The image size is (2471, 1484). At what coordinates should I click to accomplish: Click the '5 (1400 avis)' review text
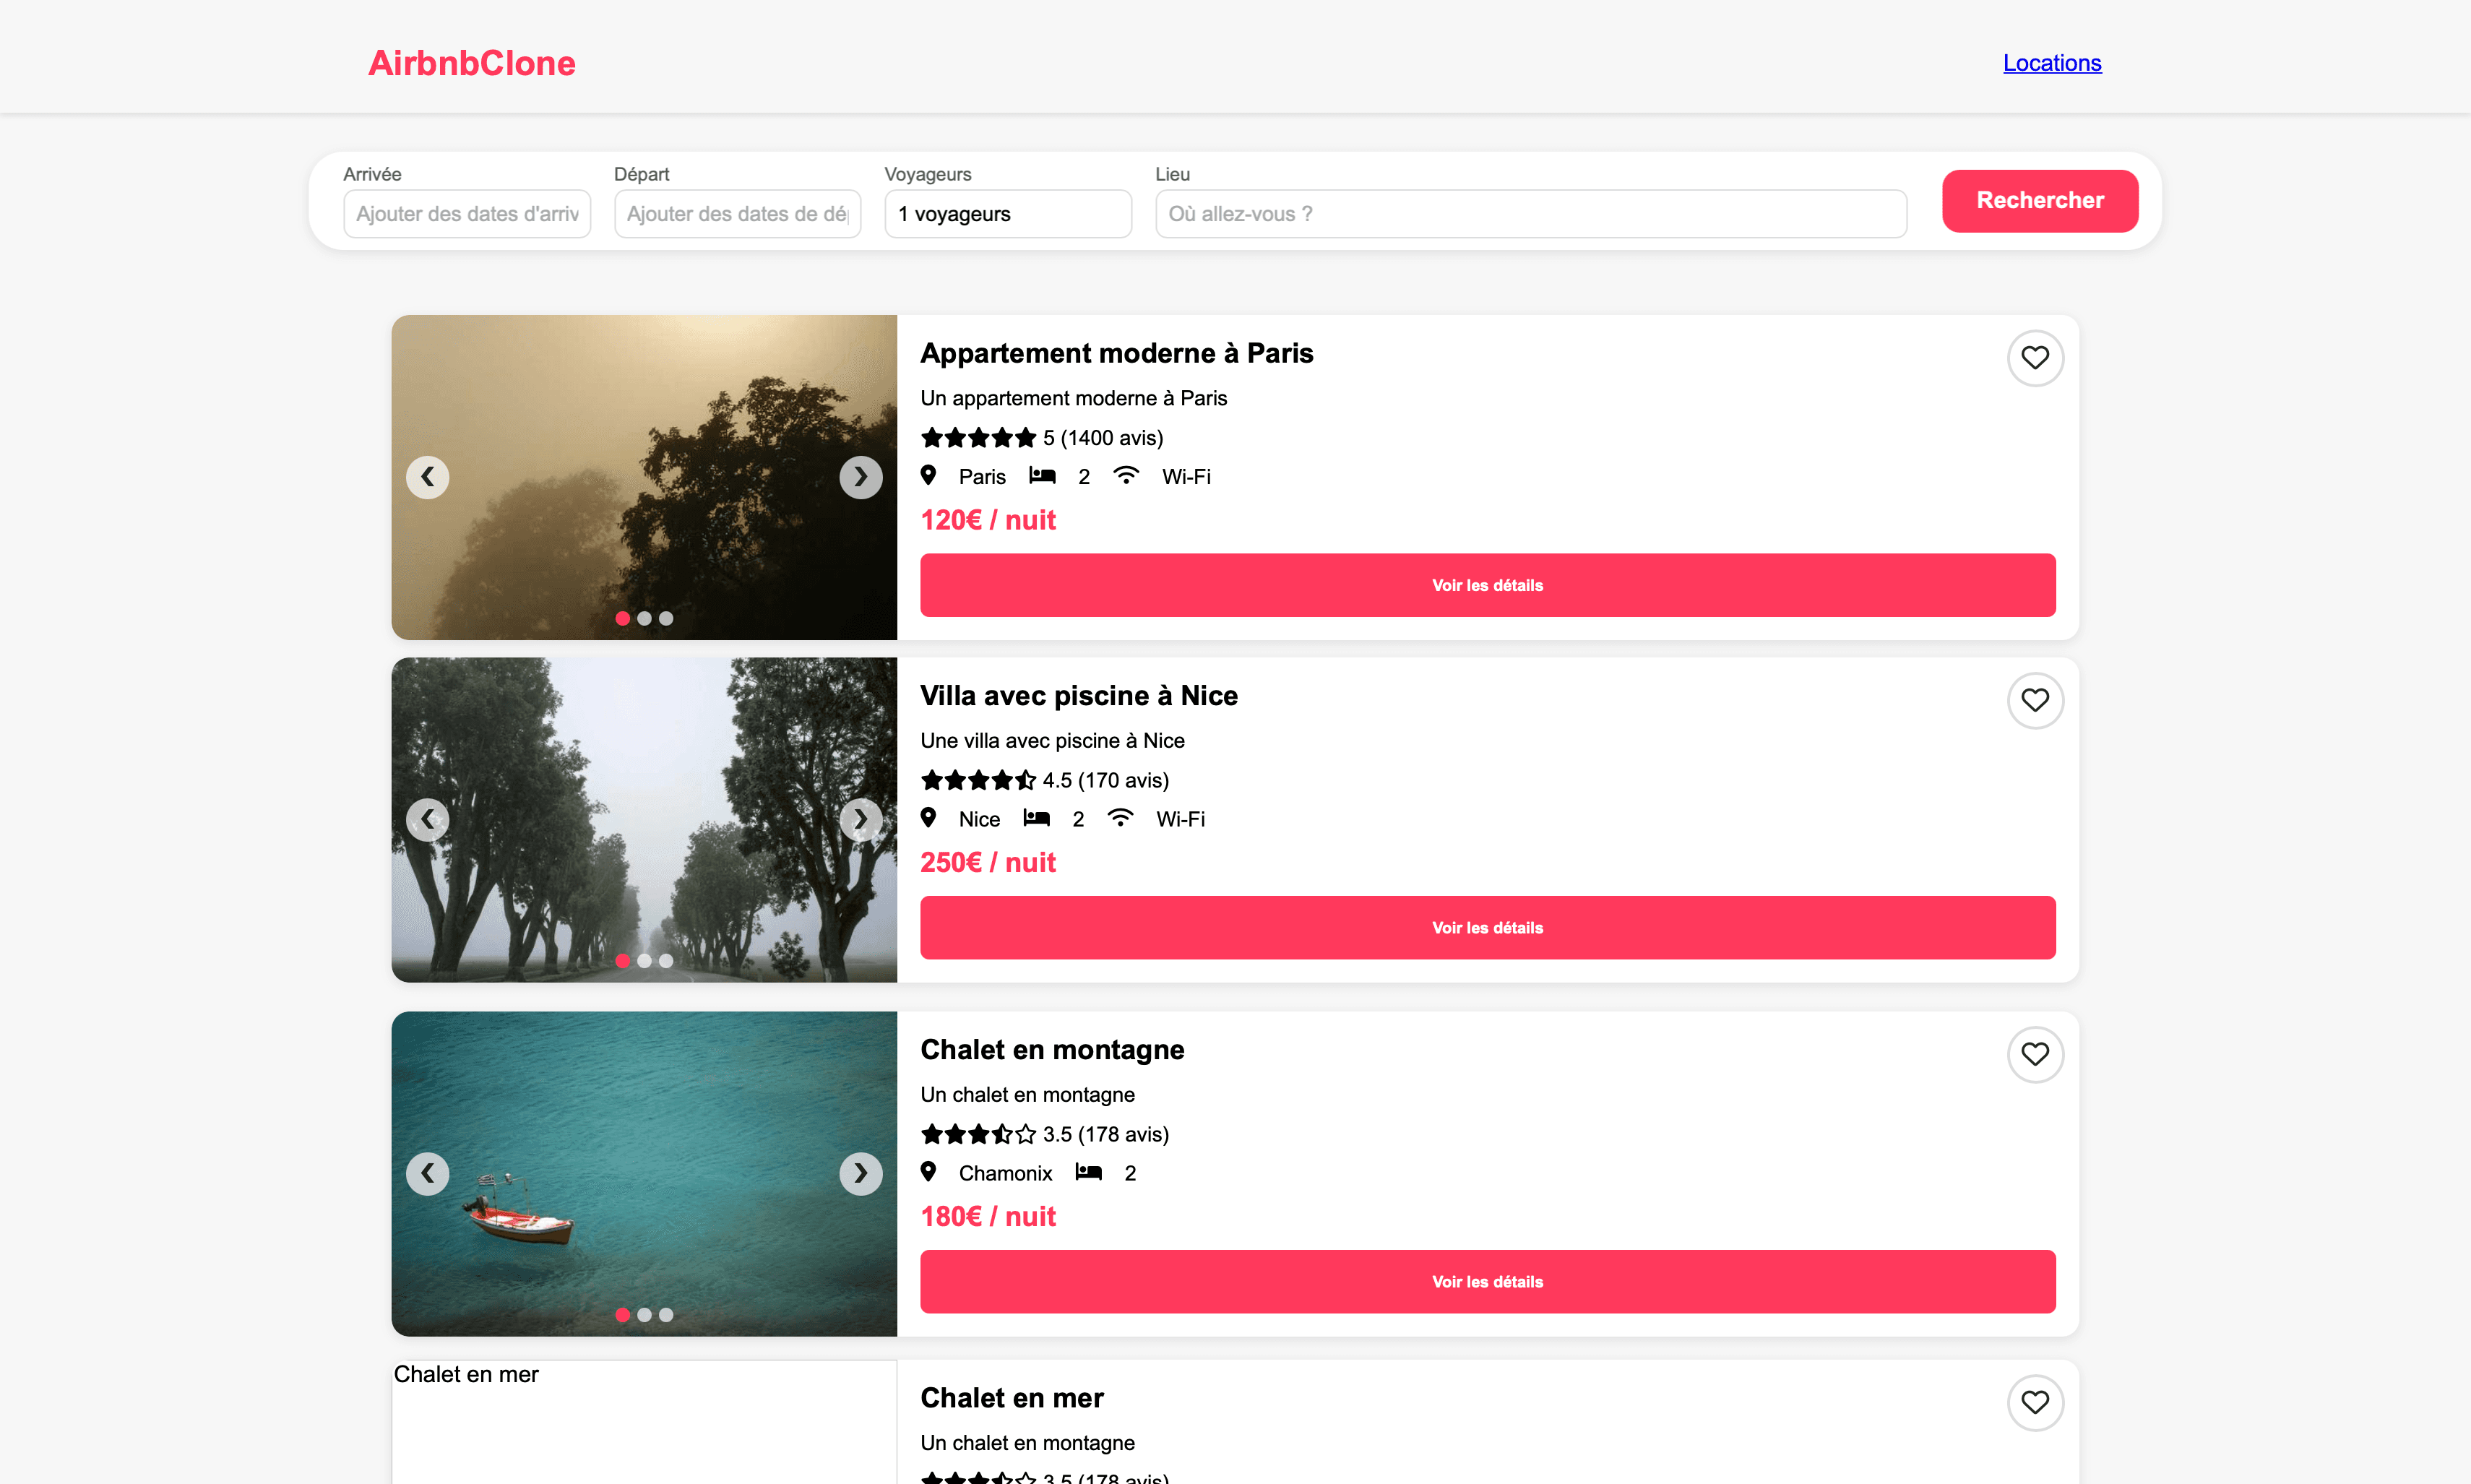coord(1102,437)
